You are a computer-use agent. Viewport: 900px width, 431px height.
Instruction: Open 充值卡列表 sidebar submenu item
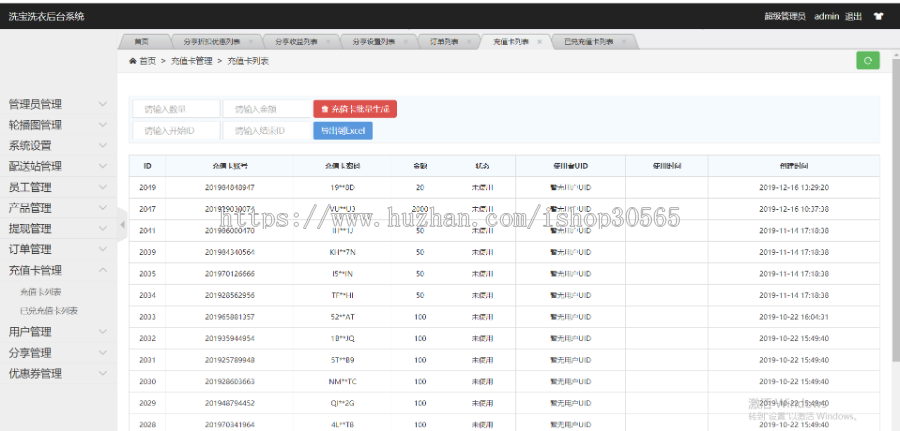(x=41, y=292)
